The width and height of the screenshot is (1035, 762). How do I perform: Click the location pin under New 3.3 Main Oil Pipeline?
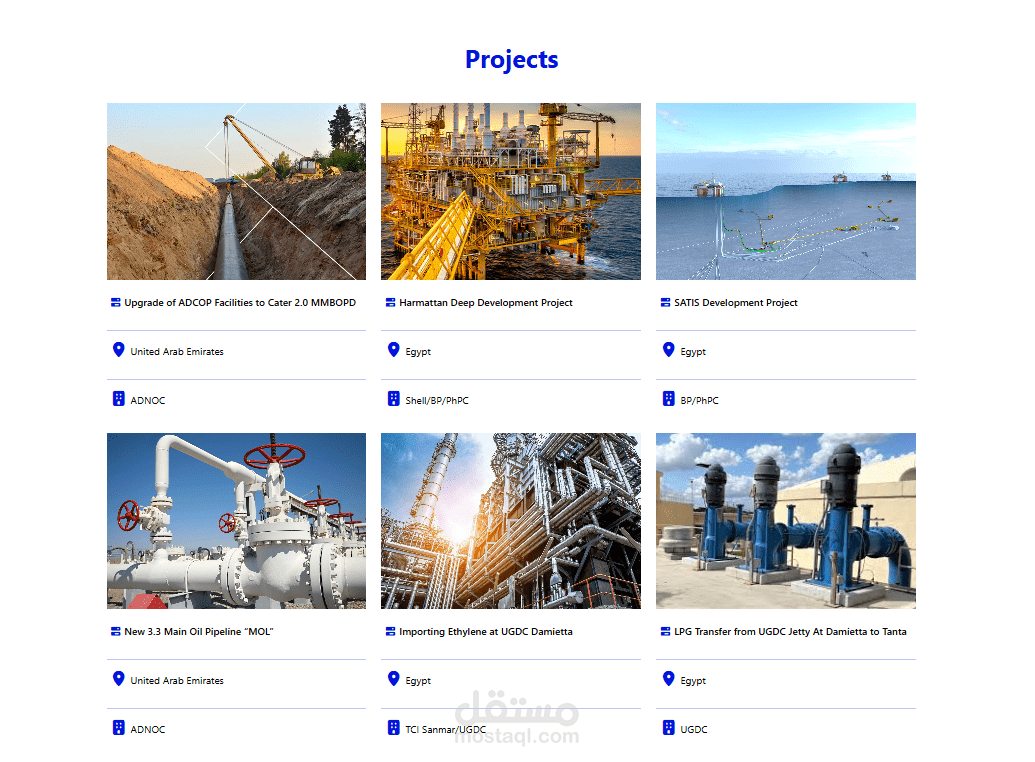(x=119, y=678)
